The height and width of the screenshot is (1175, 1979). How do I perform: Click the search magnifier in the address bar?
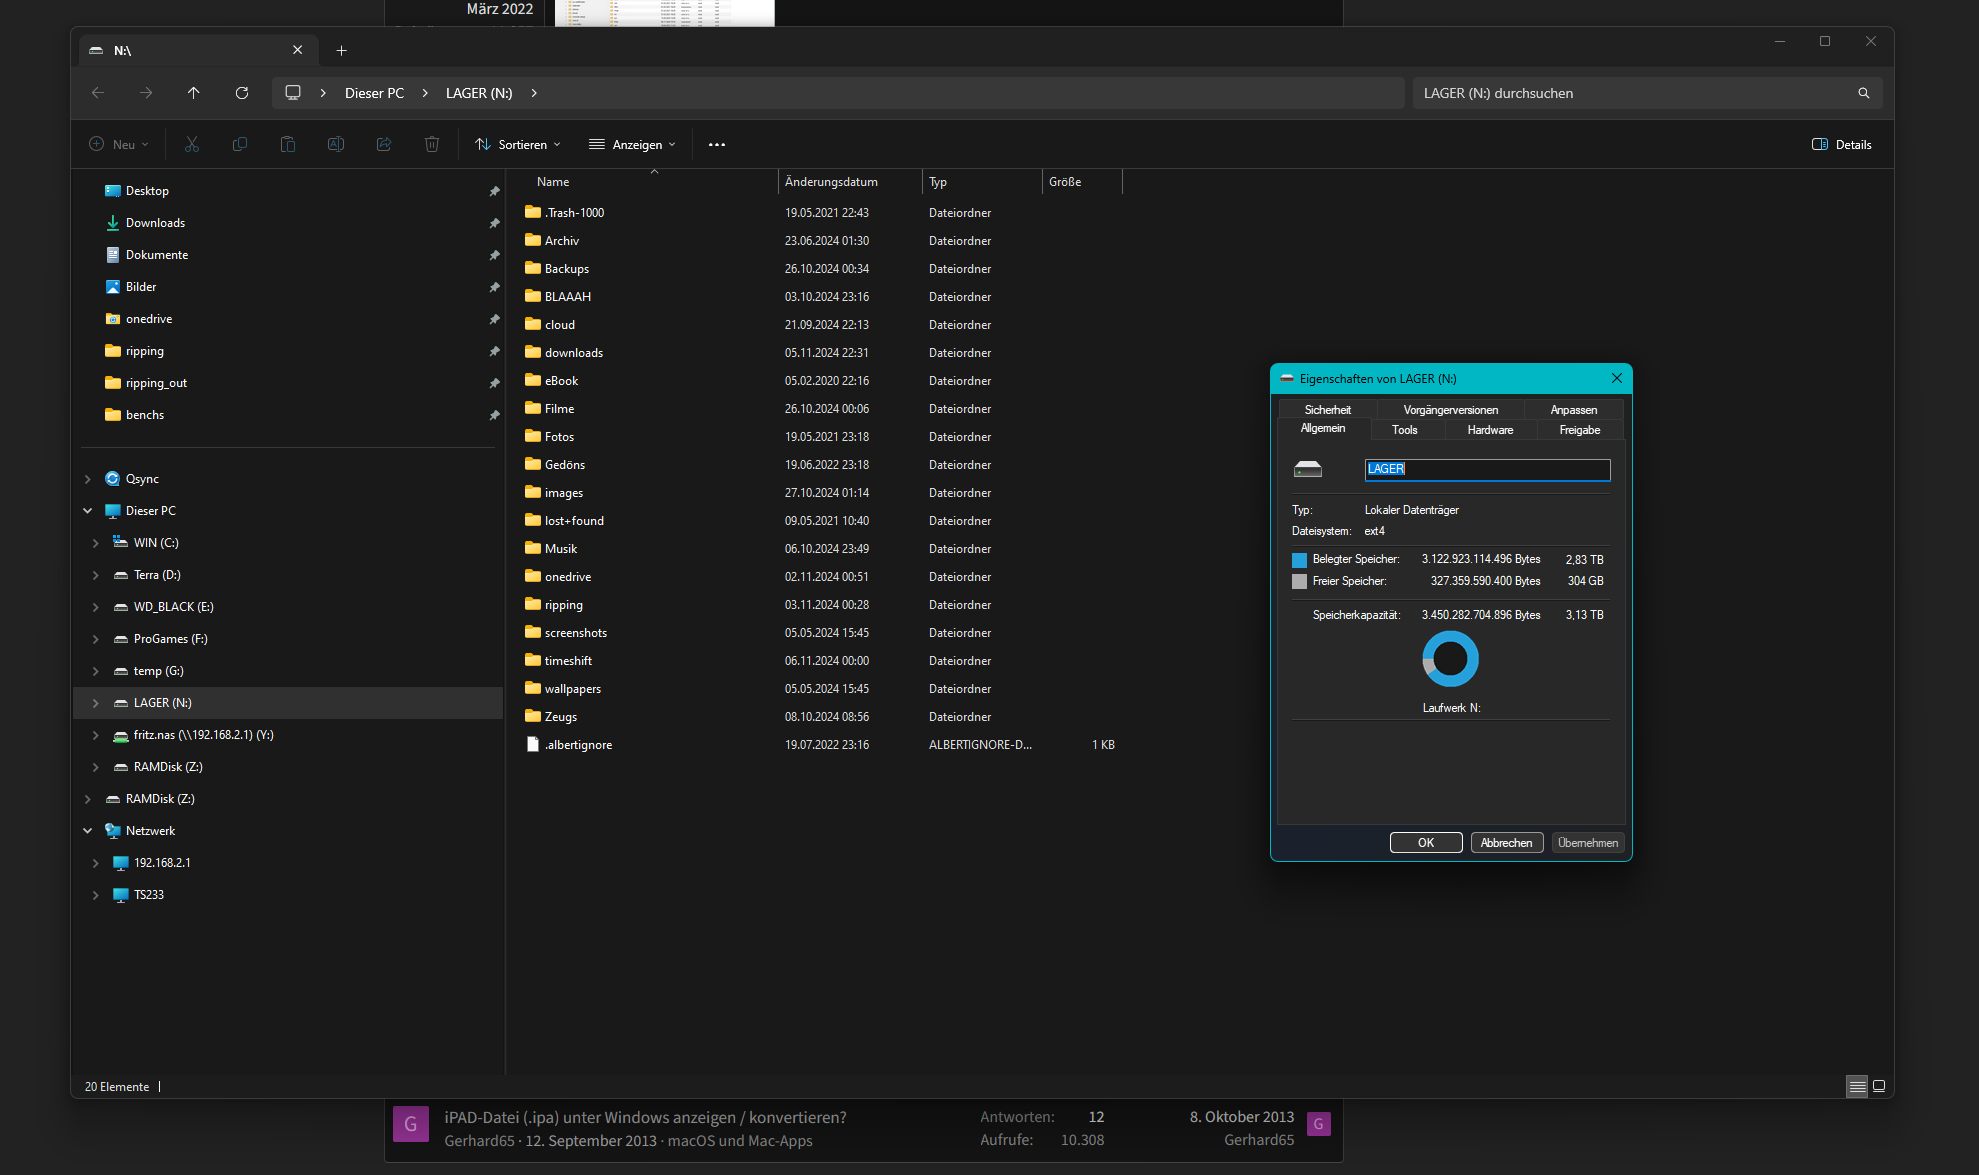[1862, 92]
